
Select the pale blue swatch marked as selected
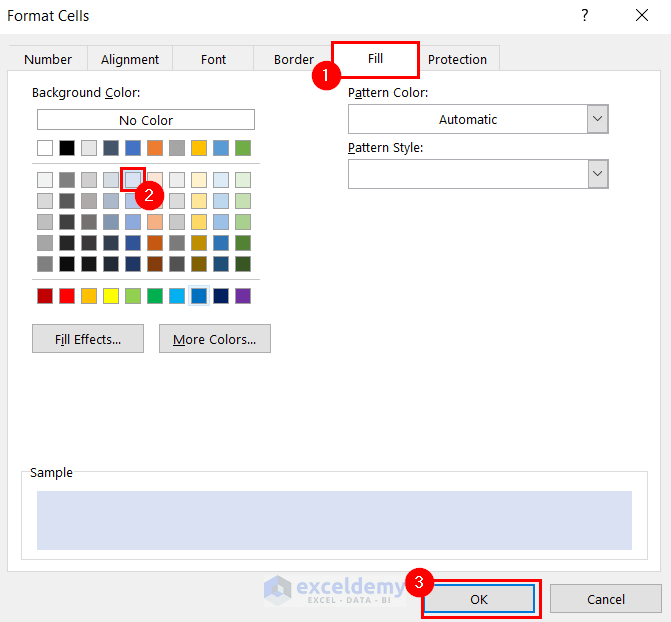(x=132, y=180)
